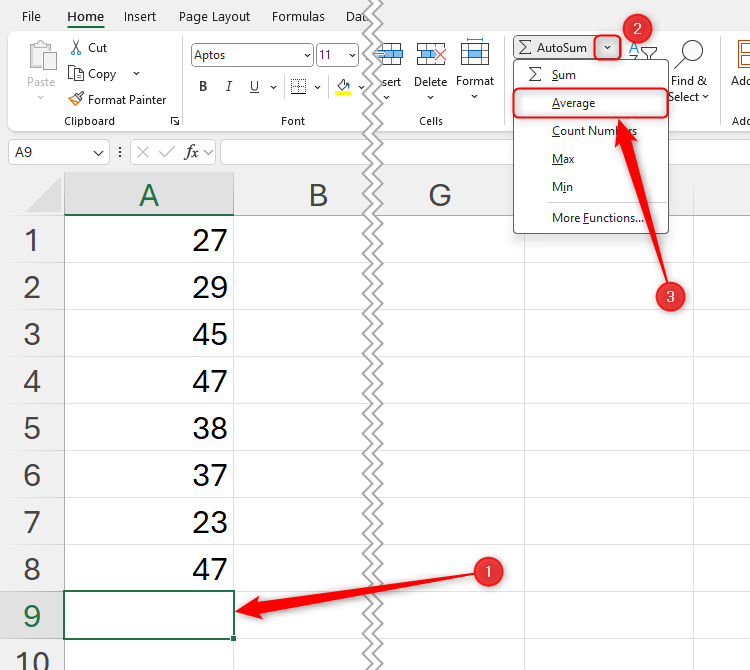Screen dimensions: 750x670
Task: Activate the Format Painter brush
Action: click(76, 99)
